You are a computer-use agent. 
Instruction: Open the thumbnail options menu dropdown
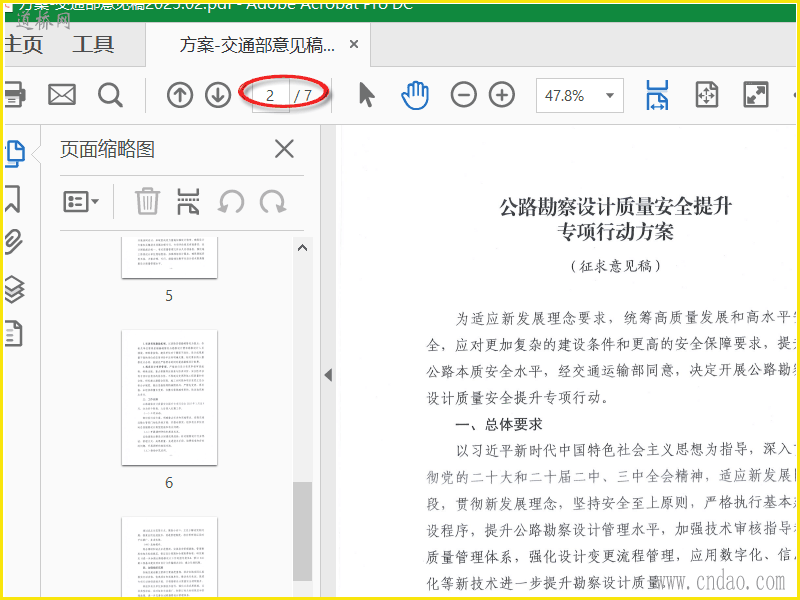[81, 202]
